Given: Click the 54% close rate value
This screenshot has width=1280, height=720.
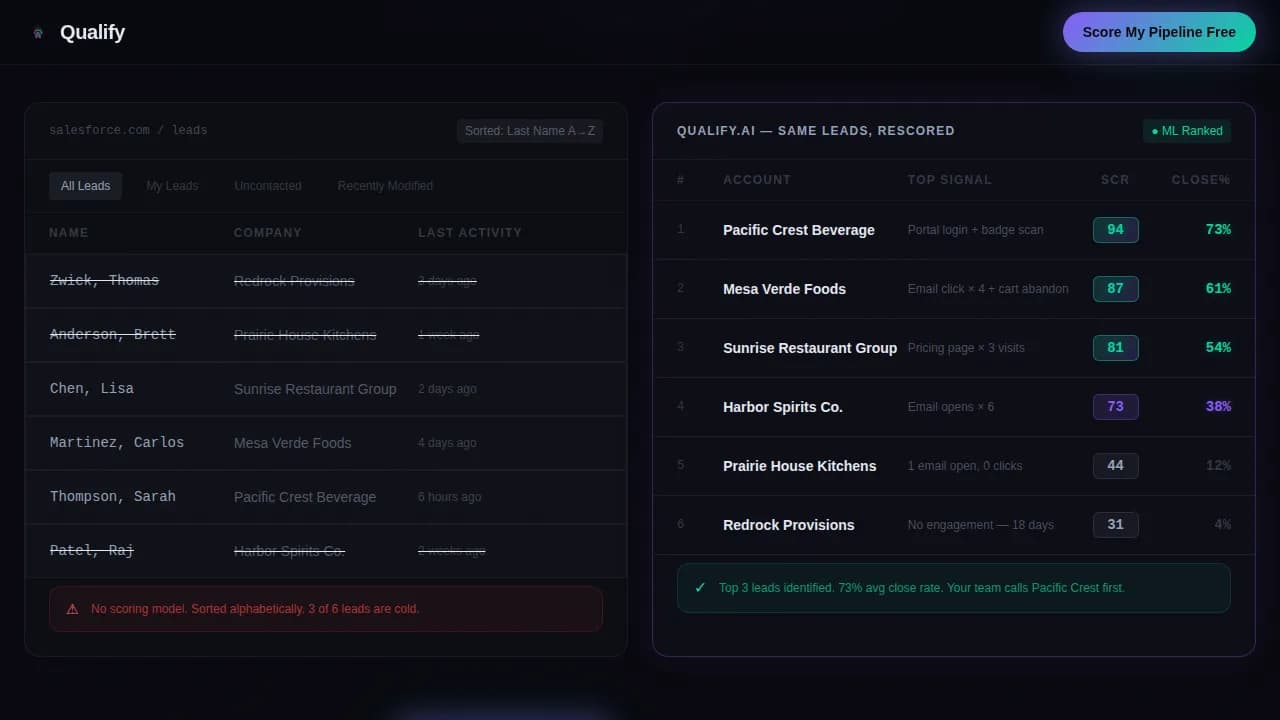Looking at the screenshot, I should pos(1218,348).
